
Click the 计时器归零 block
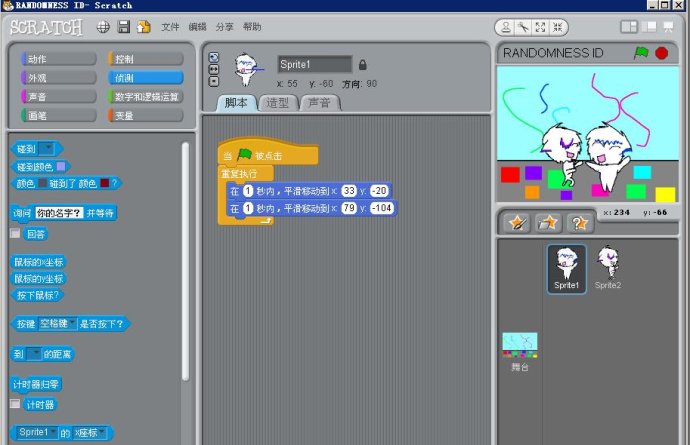tap(36, 384)
